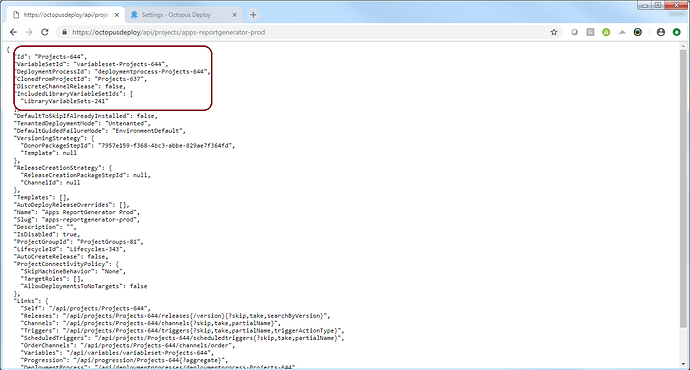Go back with the browser back arrow
The height and width of the screenshot is (370, 690).
tap(13, 32)
